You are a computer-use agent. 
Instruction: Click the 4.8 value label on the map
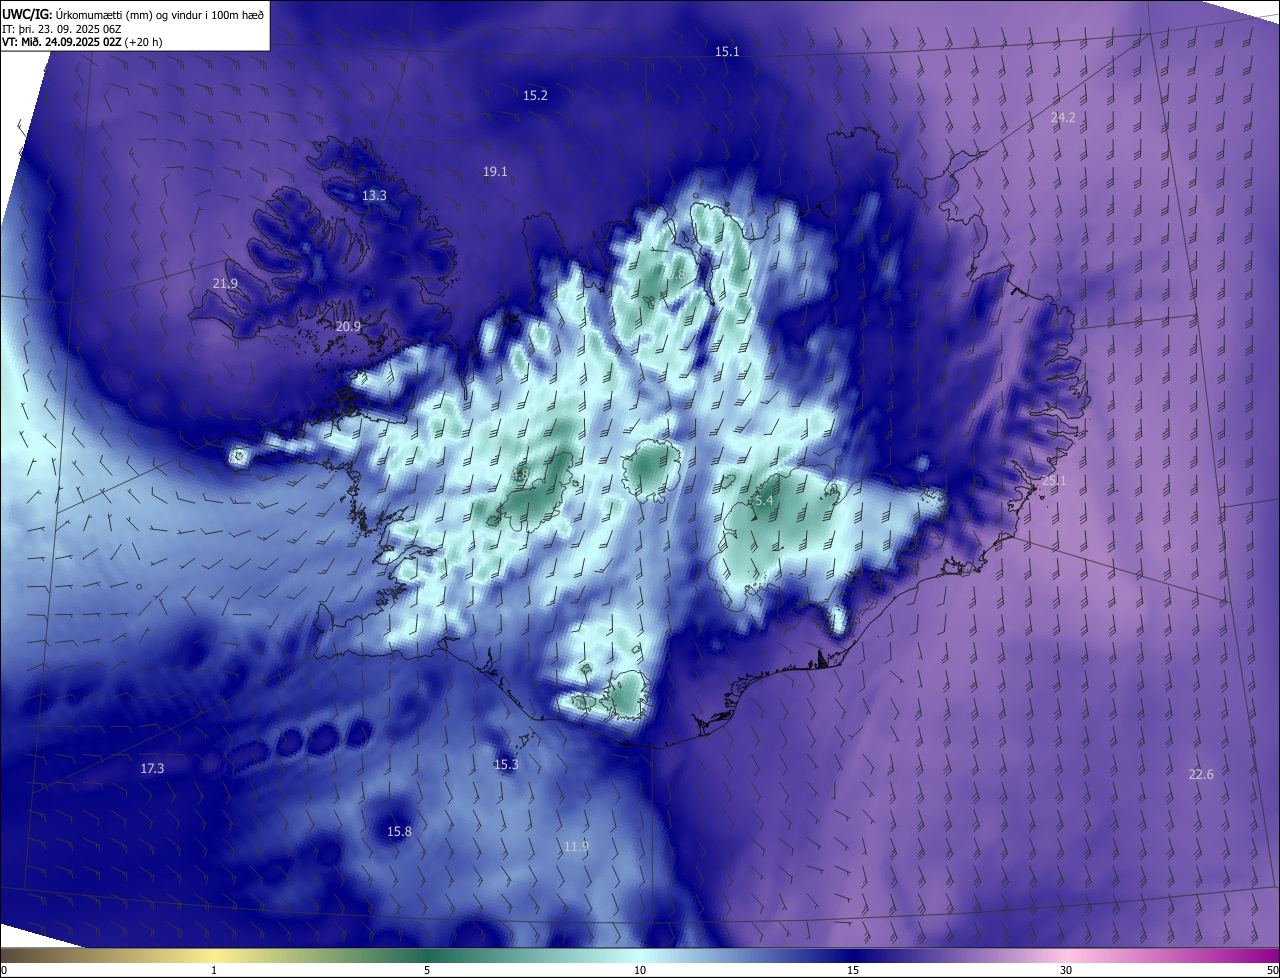pos(519,474)
